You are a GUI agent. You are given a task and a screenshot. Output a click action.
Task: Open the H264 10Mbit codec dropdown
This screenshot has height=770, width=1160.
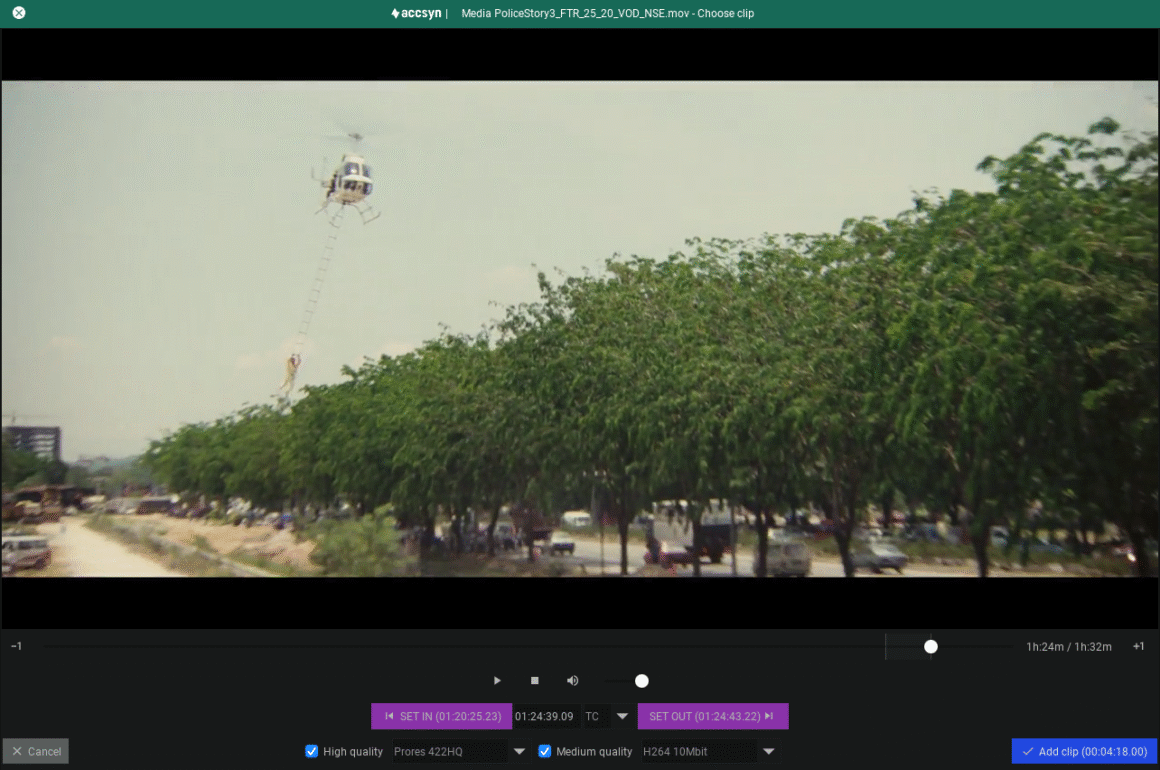[709, 752]
